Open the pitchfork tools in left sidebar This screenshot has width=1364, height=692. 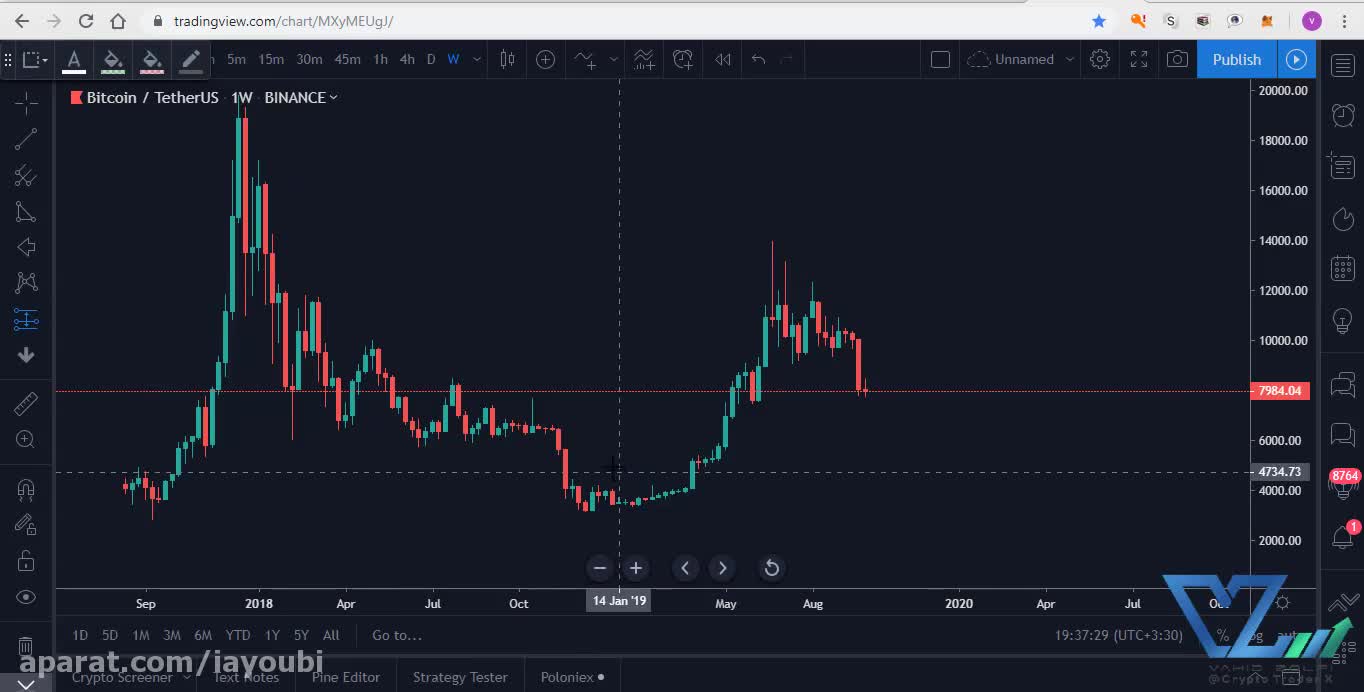[x=26, y=176]
